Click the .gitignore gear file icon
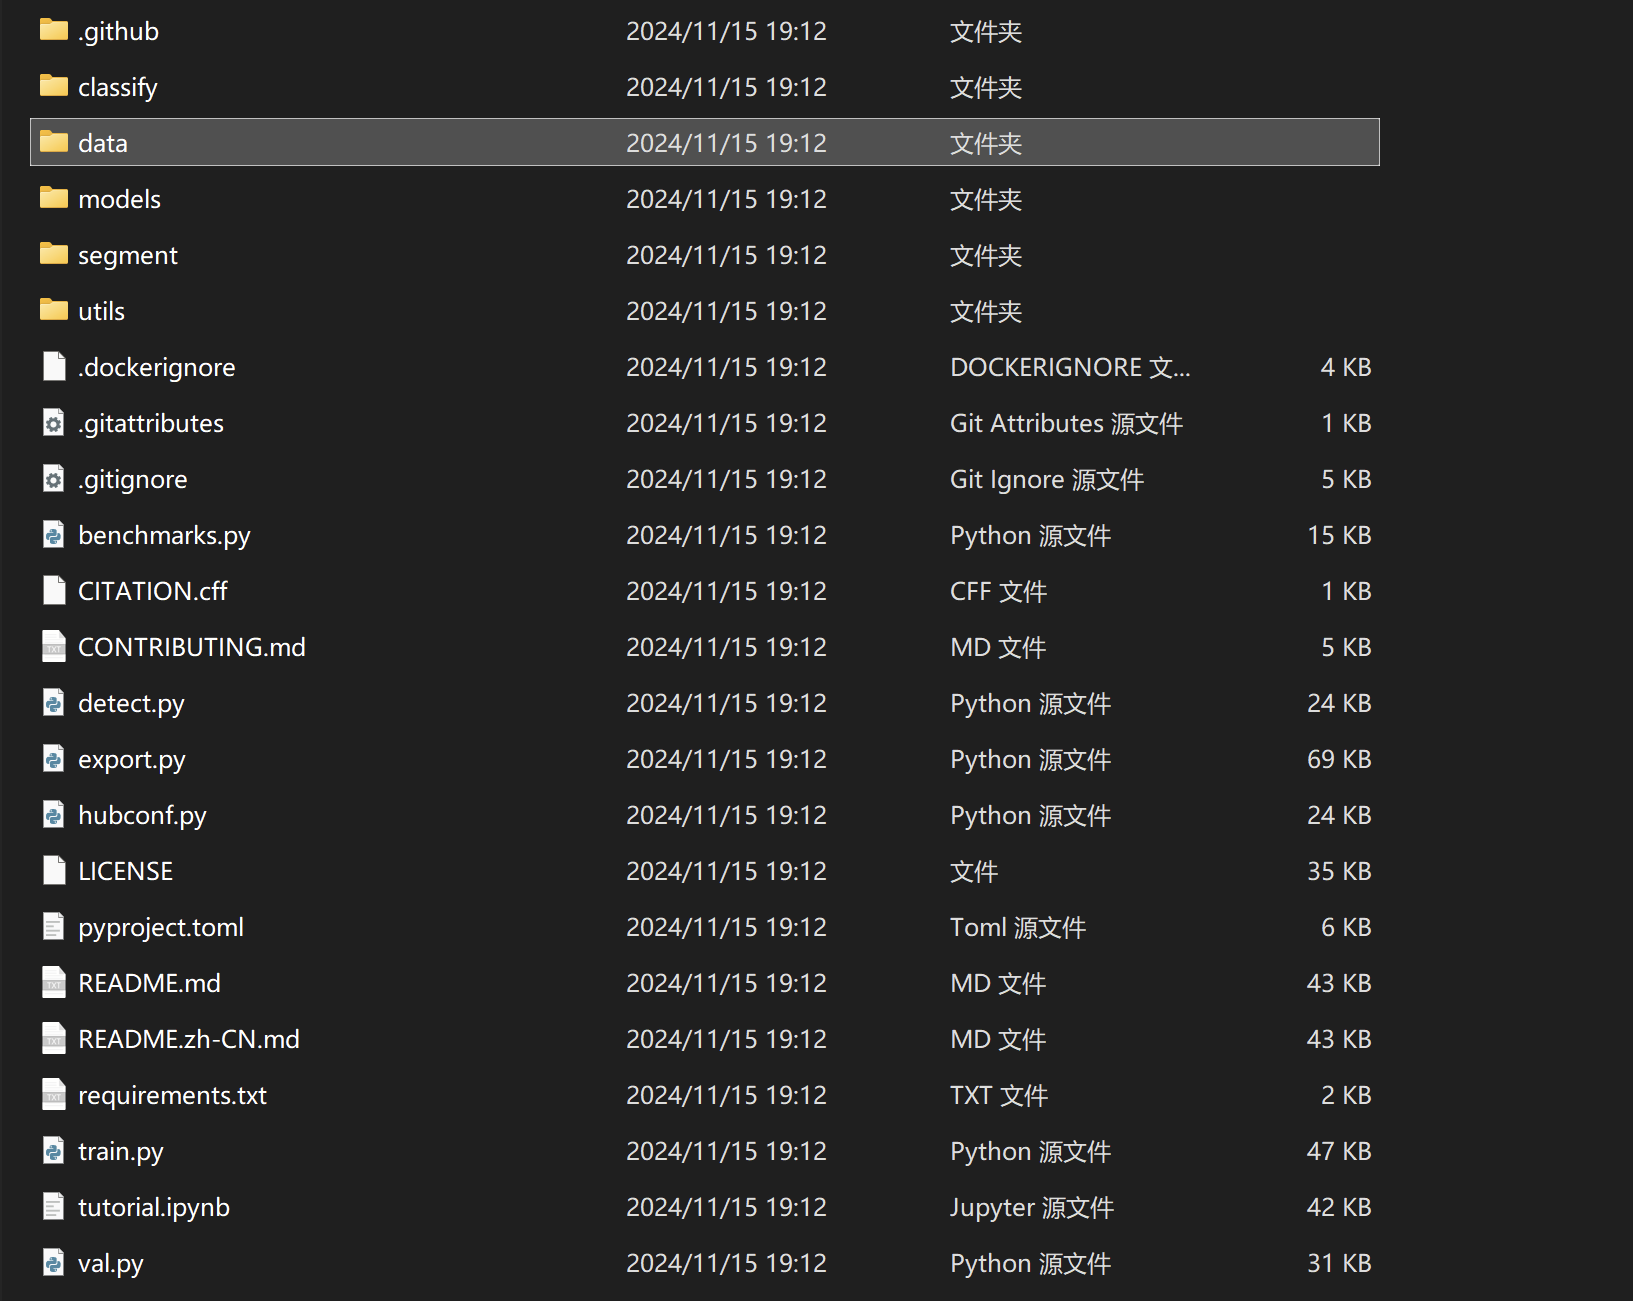Viewport: 1633px width, 1301px height. tap(54, 479)
